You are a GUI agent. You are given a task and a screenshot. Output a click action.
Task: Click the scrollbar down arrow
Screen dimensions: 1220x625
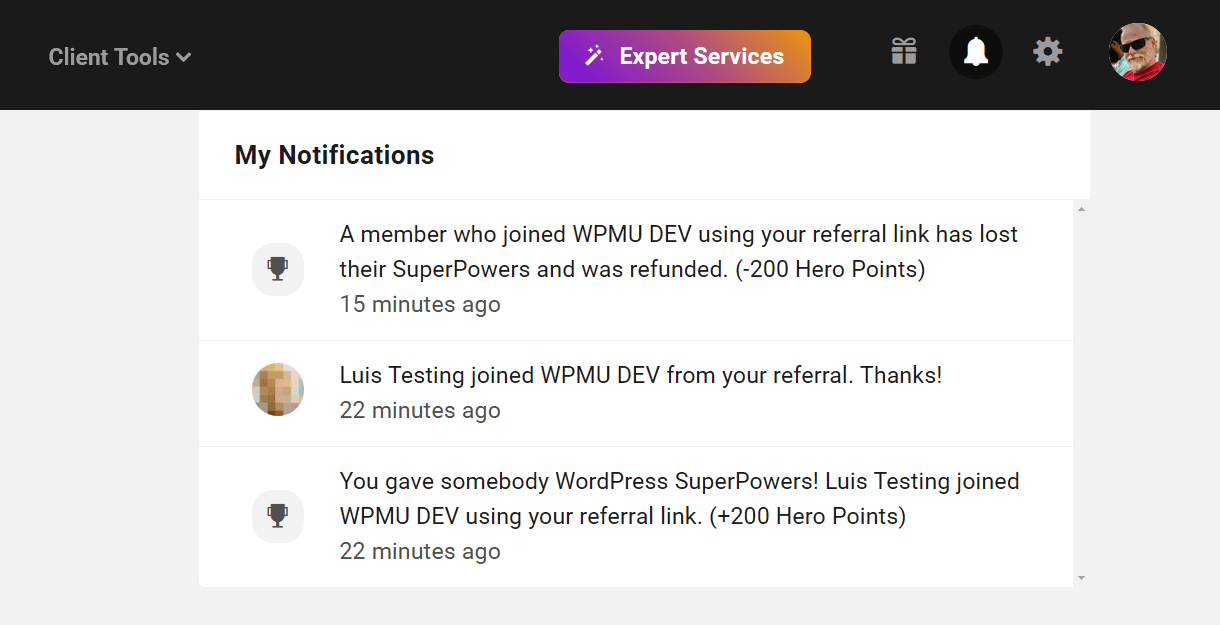coord(1082,577)
